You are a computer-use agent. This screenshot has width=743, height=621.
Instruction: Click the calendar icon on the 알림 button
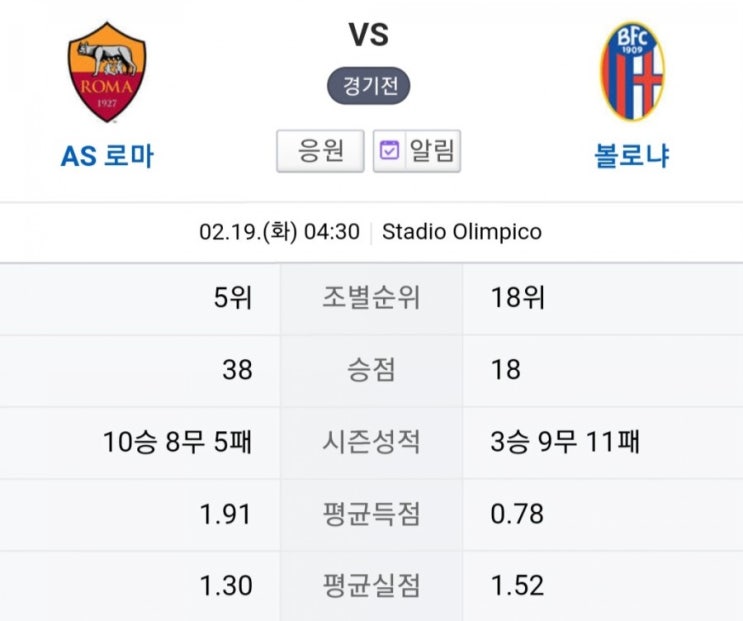pos(390,151)
